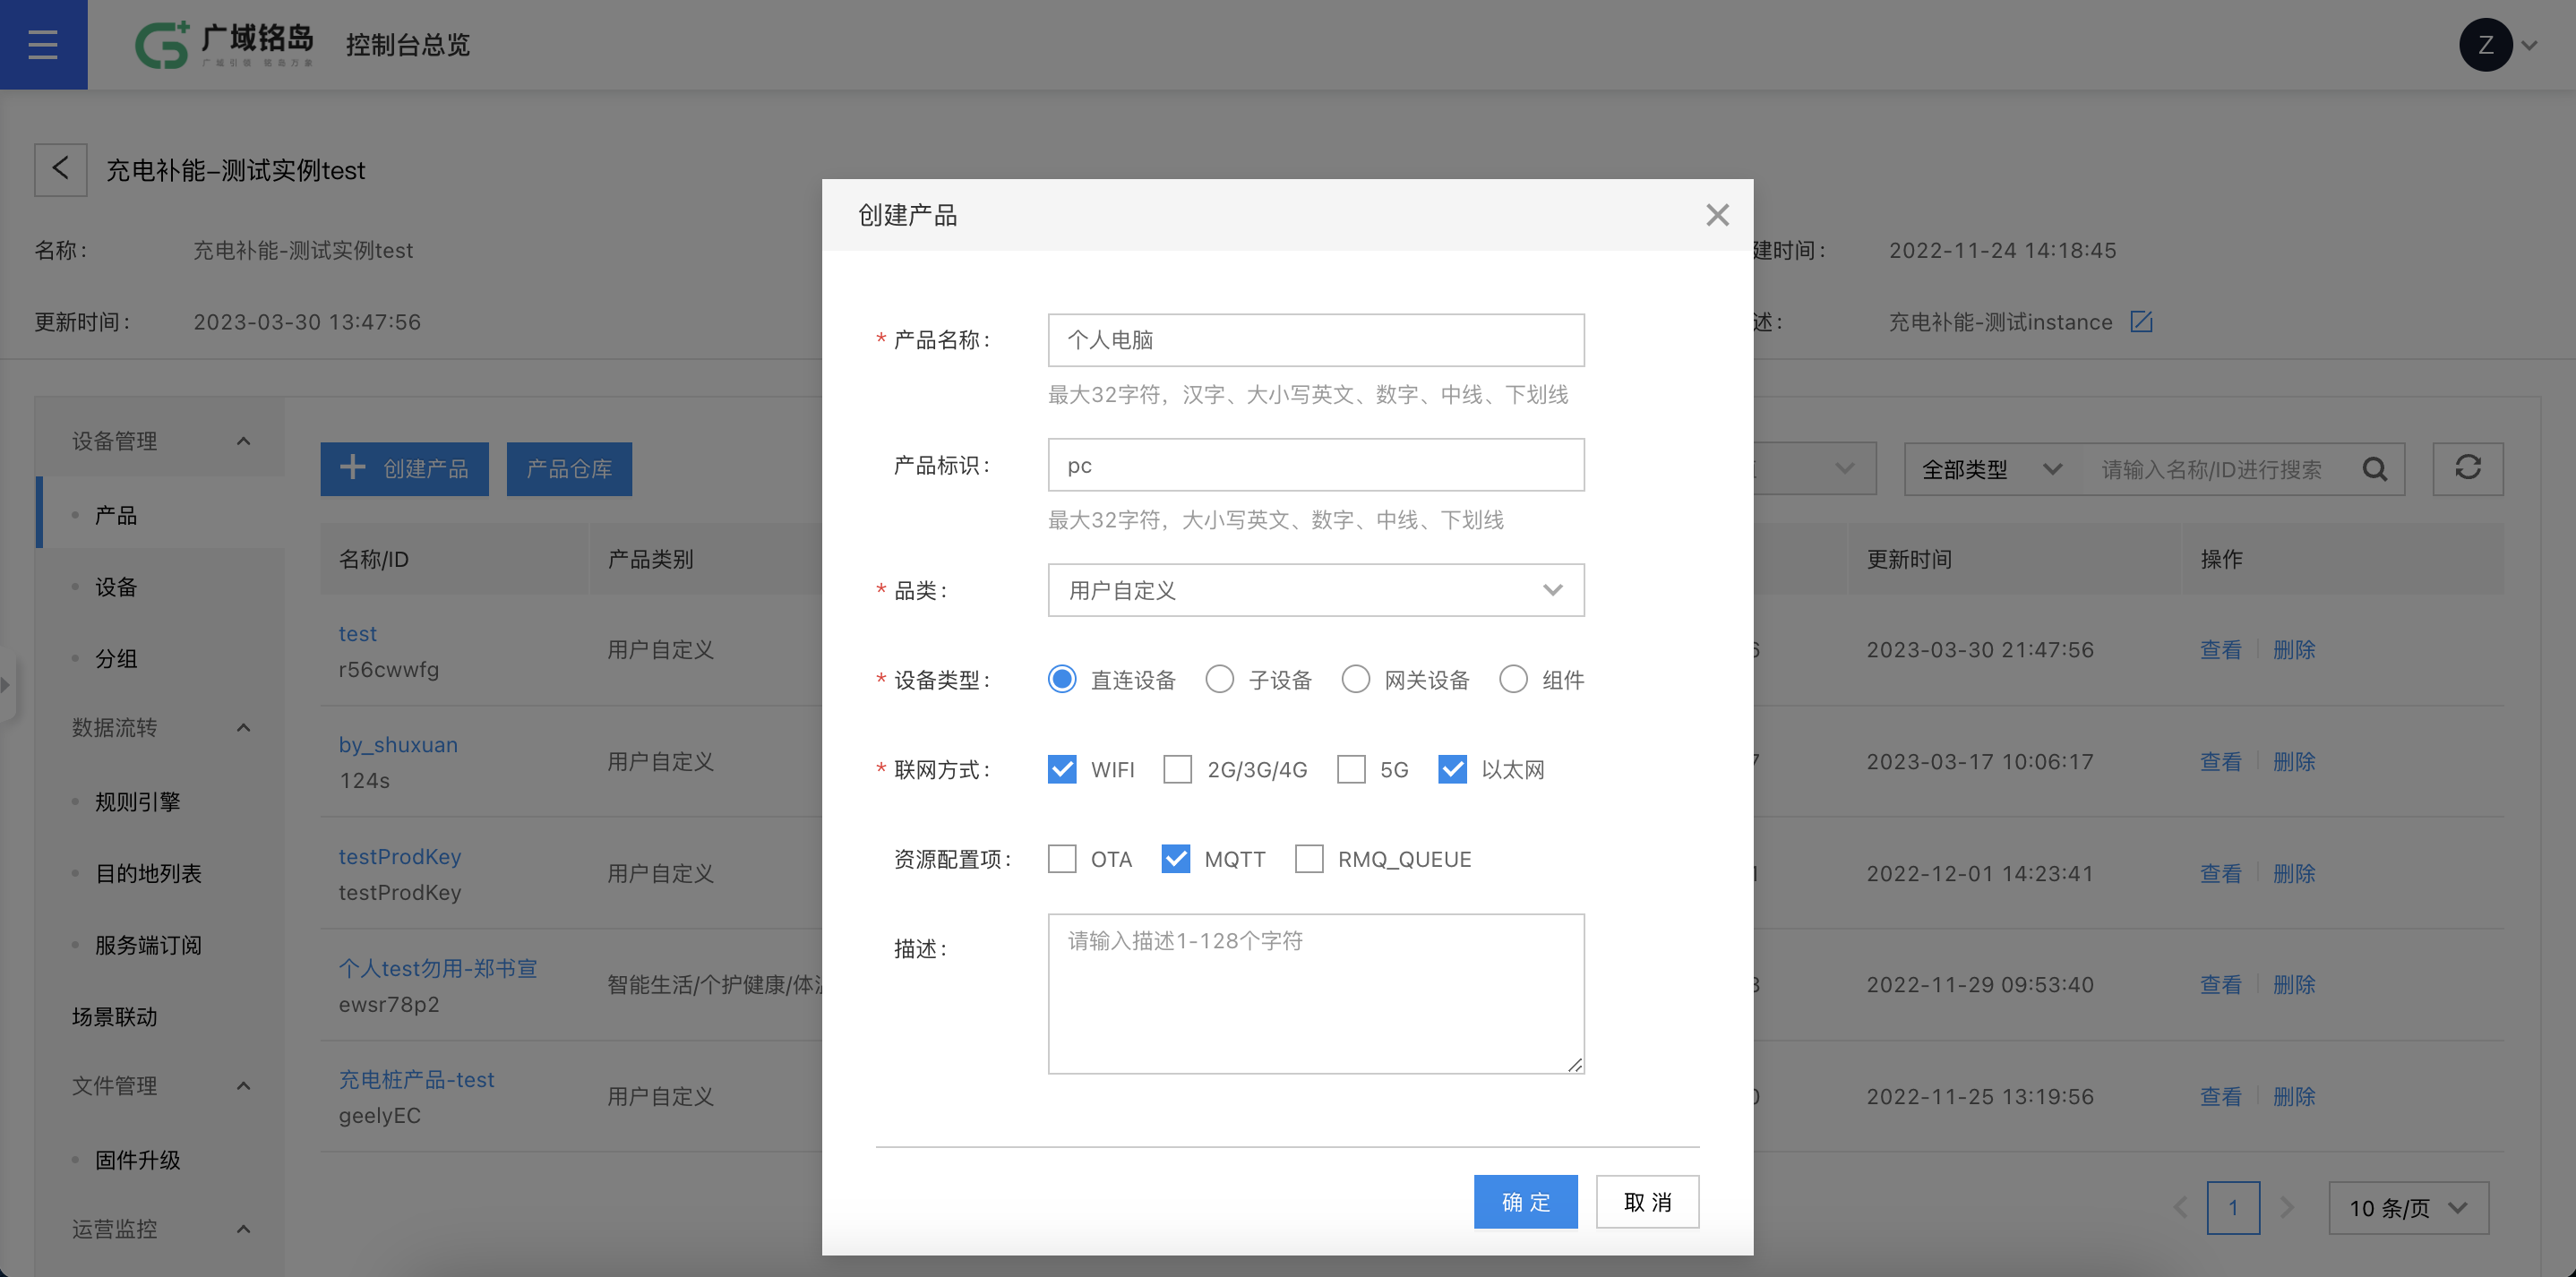The image size is (2576, 1277).
Task: Toggle the MQTT resource checkbox
Action: coord(1175,859)
